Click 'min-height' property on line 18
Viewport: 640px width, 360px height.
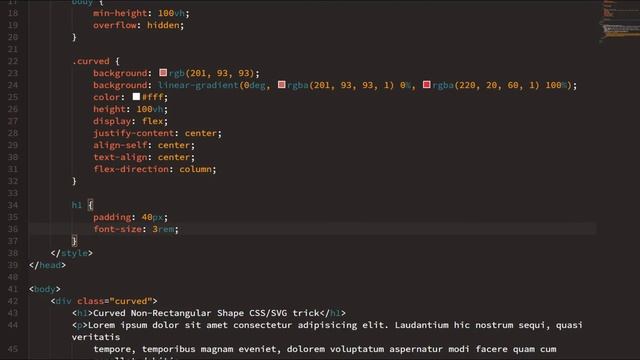click(x=120, y=13)
